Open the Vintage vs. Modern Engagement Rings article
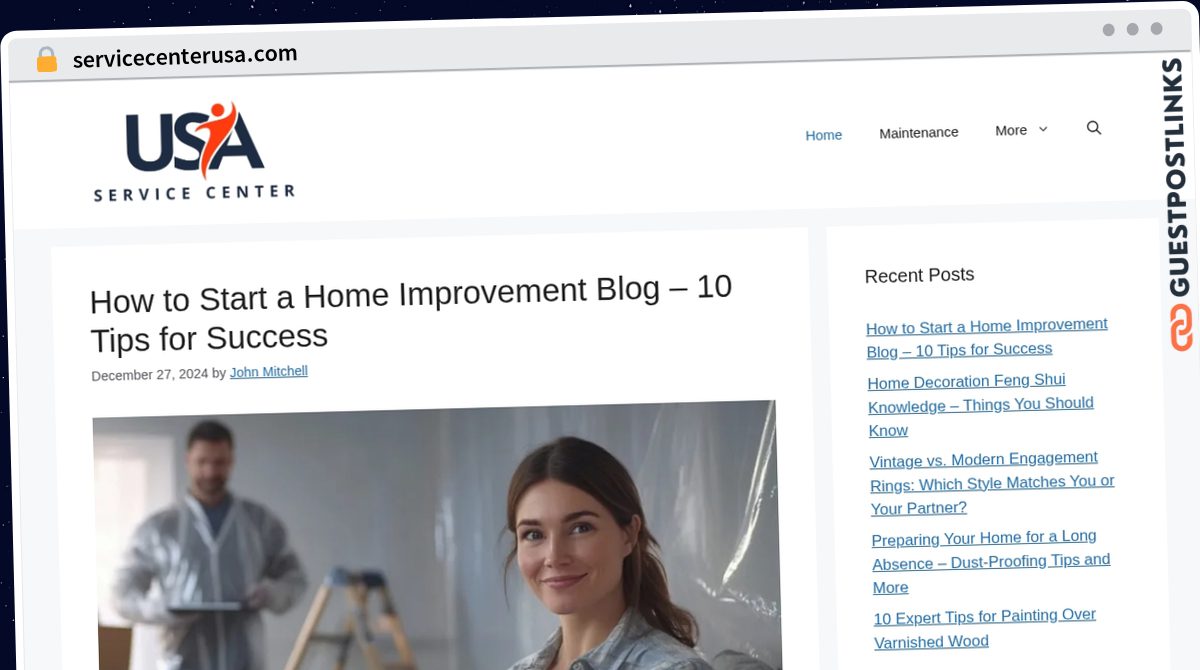The height and width of the screenshot is (670, 1200). (x=991, y=482)
